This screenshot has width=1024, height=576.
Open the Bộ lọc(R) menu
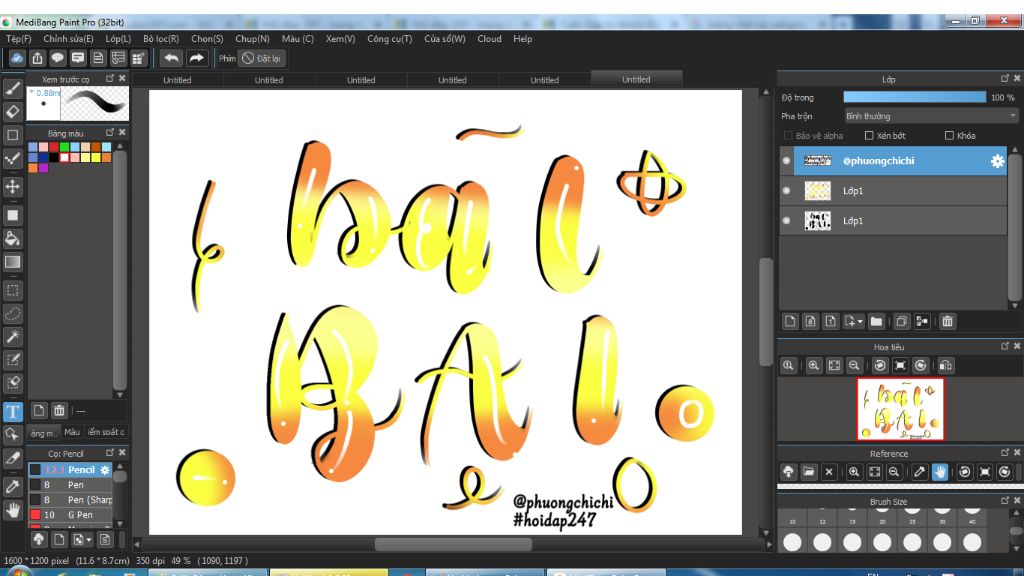(161, 39)
